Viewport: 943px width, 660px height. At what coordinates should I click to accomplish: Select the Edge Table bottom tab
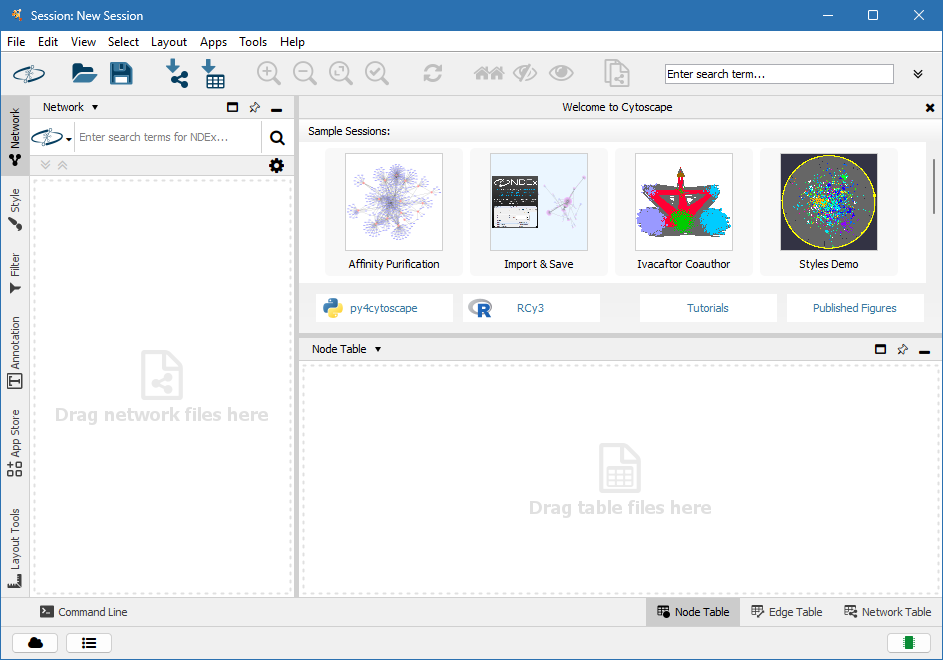point(787,612)
